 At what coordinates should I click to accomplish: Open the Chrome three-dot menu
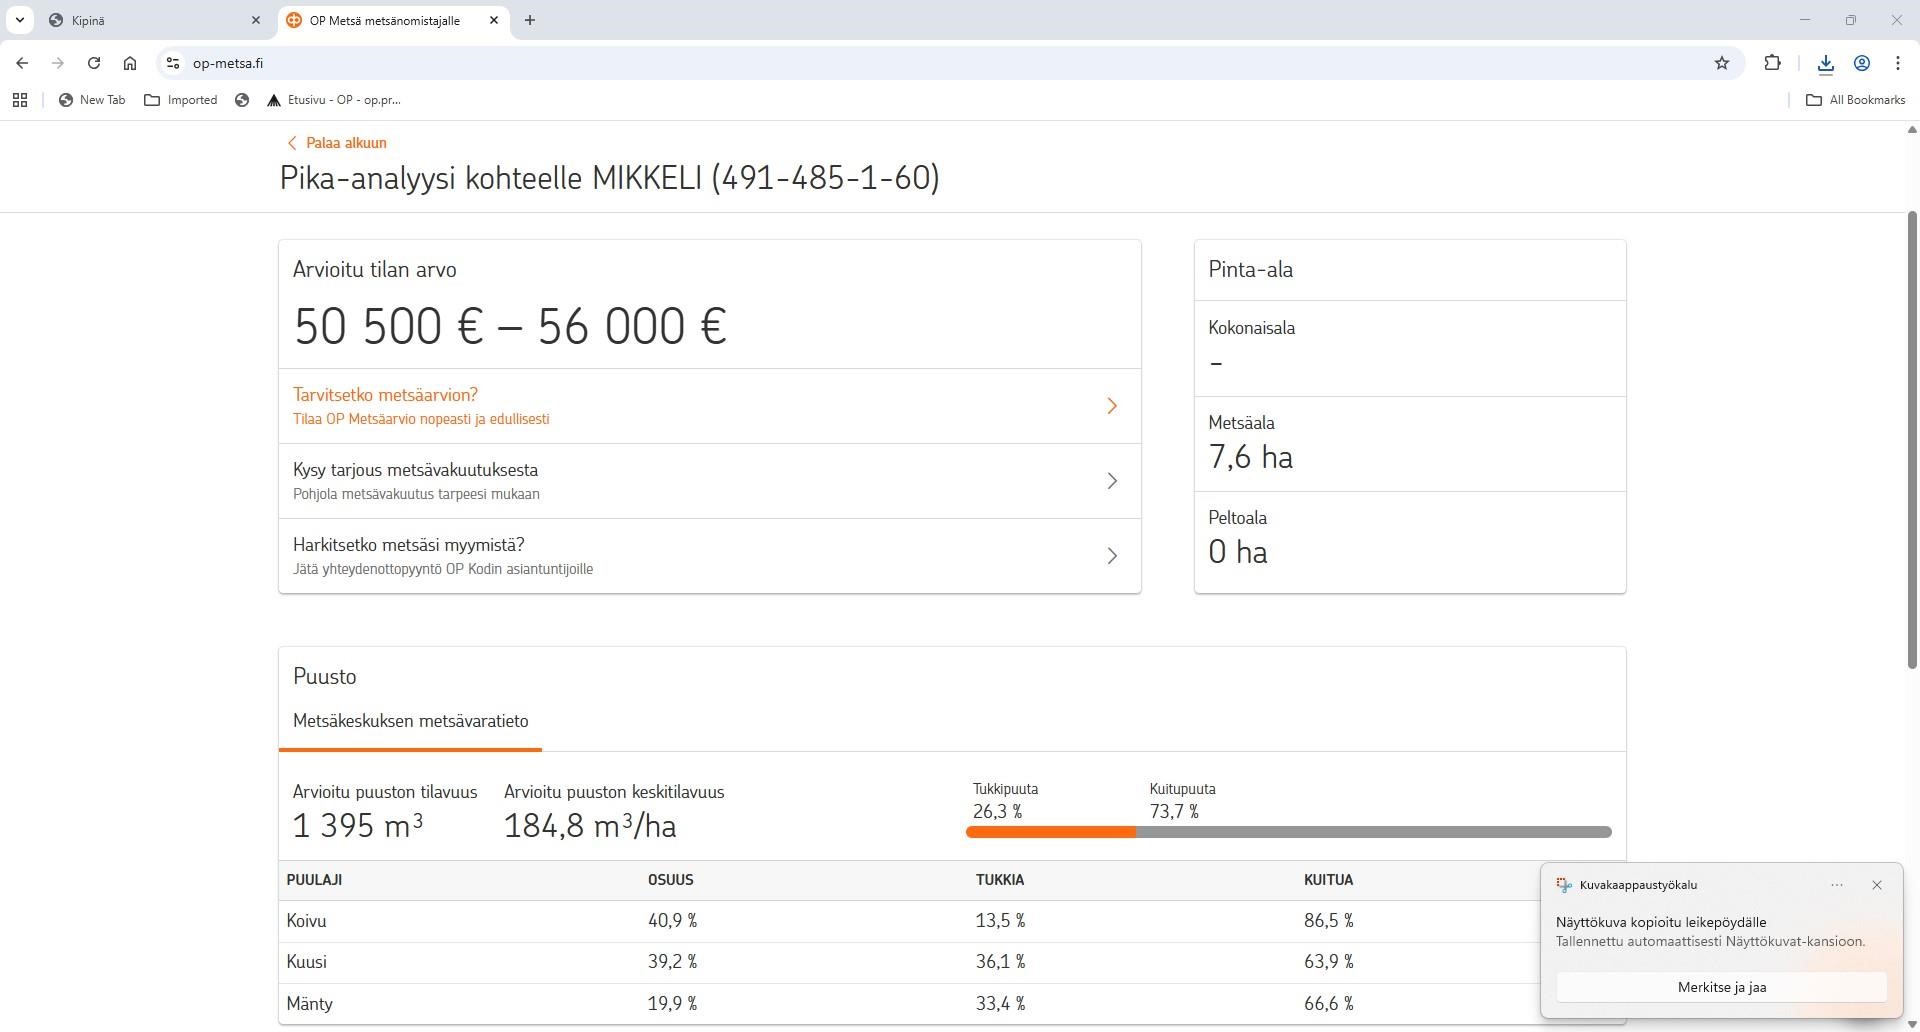[1898, 63]
